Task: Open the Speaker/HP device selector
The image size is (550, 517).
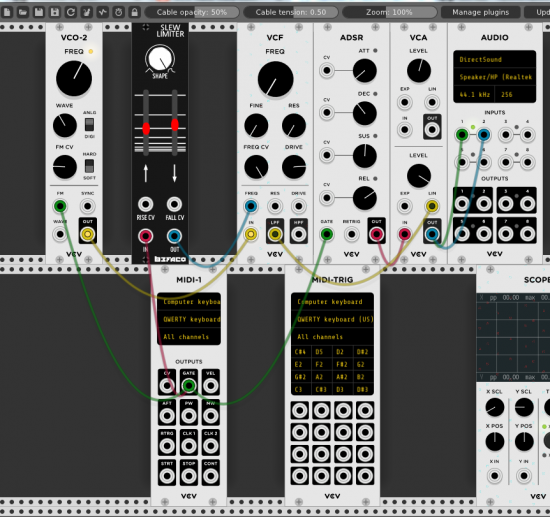Action: [495, 77]
